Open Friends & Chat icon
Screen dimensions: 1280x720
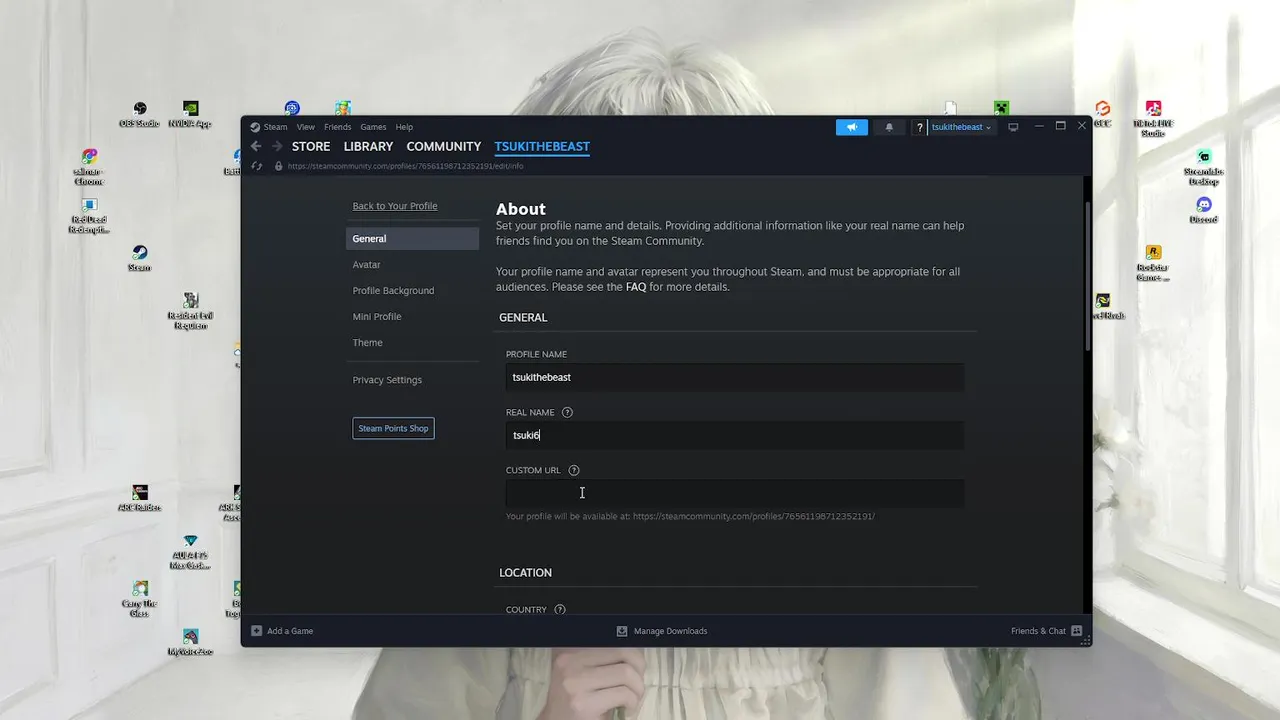tap(1077, 631)
